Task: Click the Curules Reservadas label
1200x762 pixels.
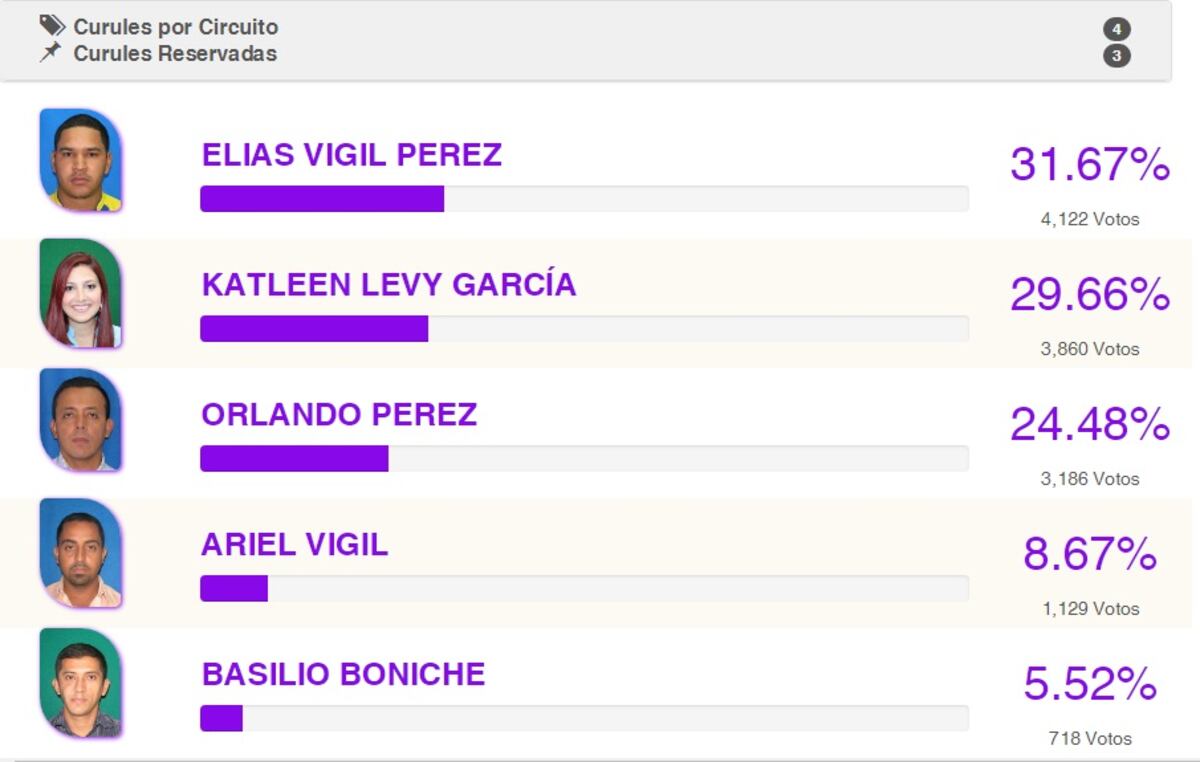Action: tap(175, 53)
